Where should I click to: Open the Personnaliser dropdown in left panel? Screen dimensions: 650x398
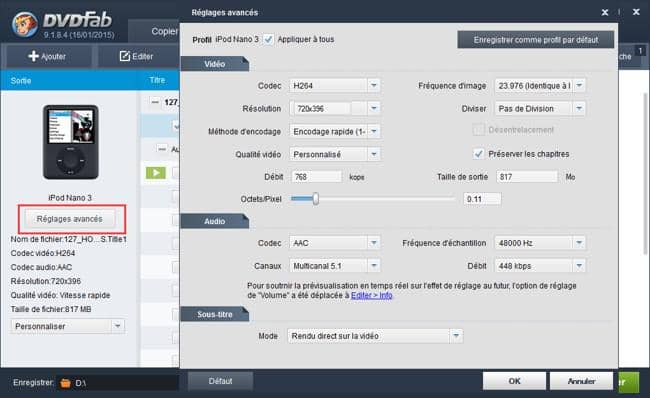68,326
